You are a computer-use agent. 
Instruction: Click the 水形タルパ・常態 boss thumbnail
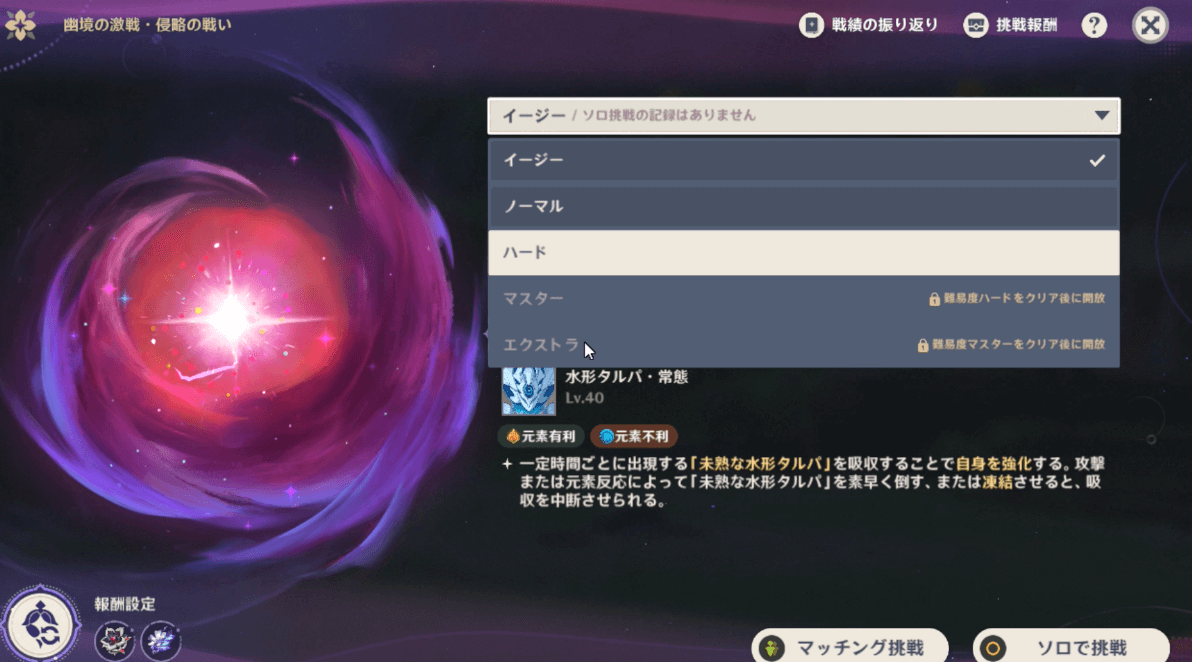coord(528,392)
